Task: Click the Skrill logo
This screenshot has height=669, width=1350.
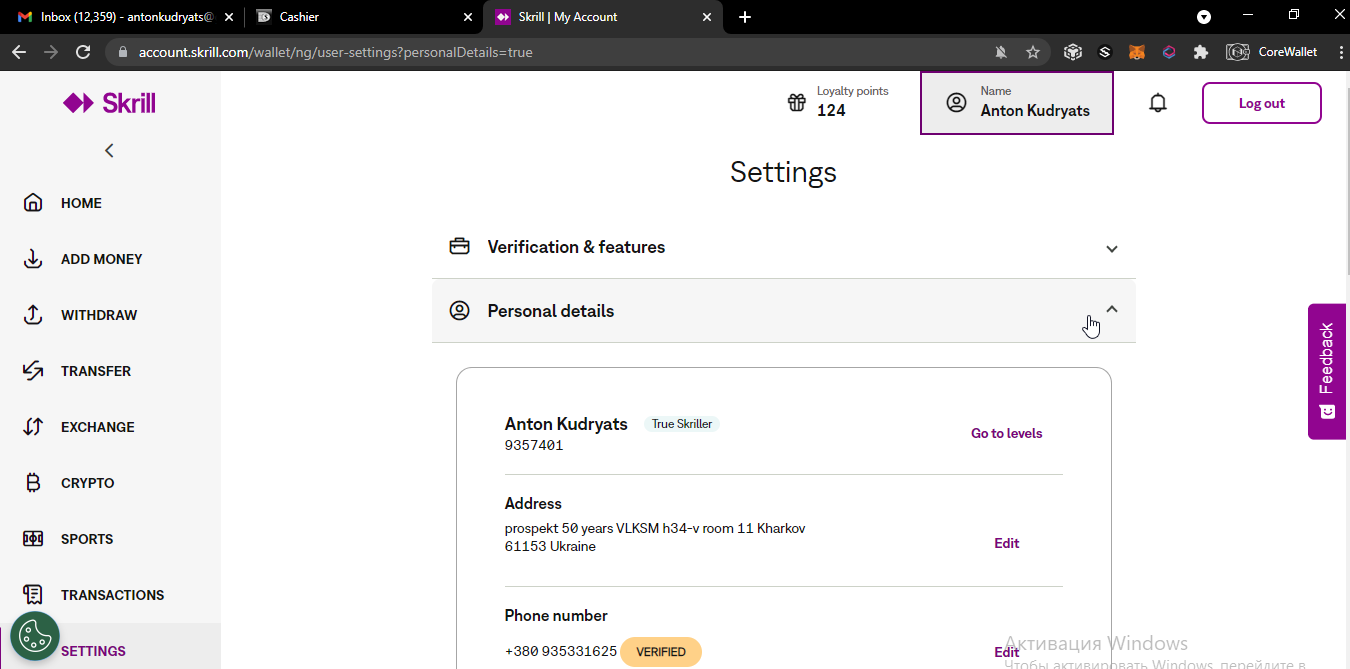Action: point(110,103)
